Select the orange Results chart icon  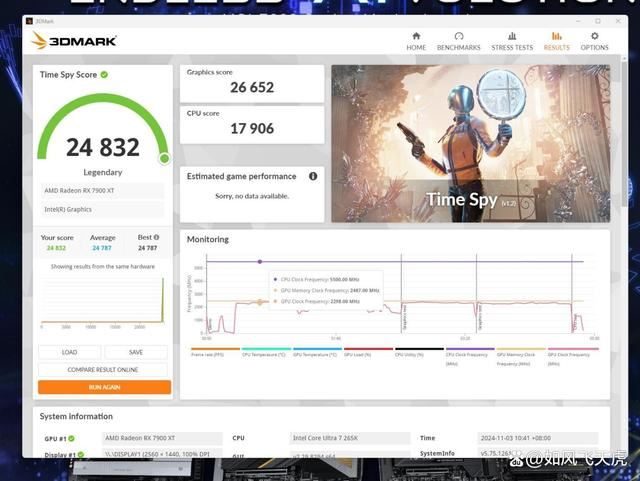click(x=556, y=36)
